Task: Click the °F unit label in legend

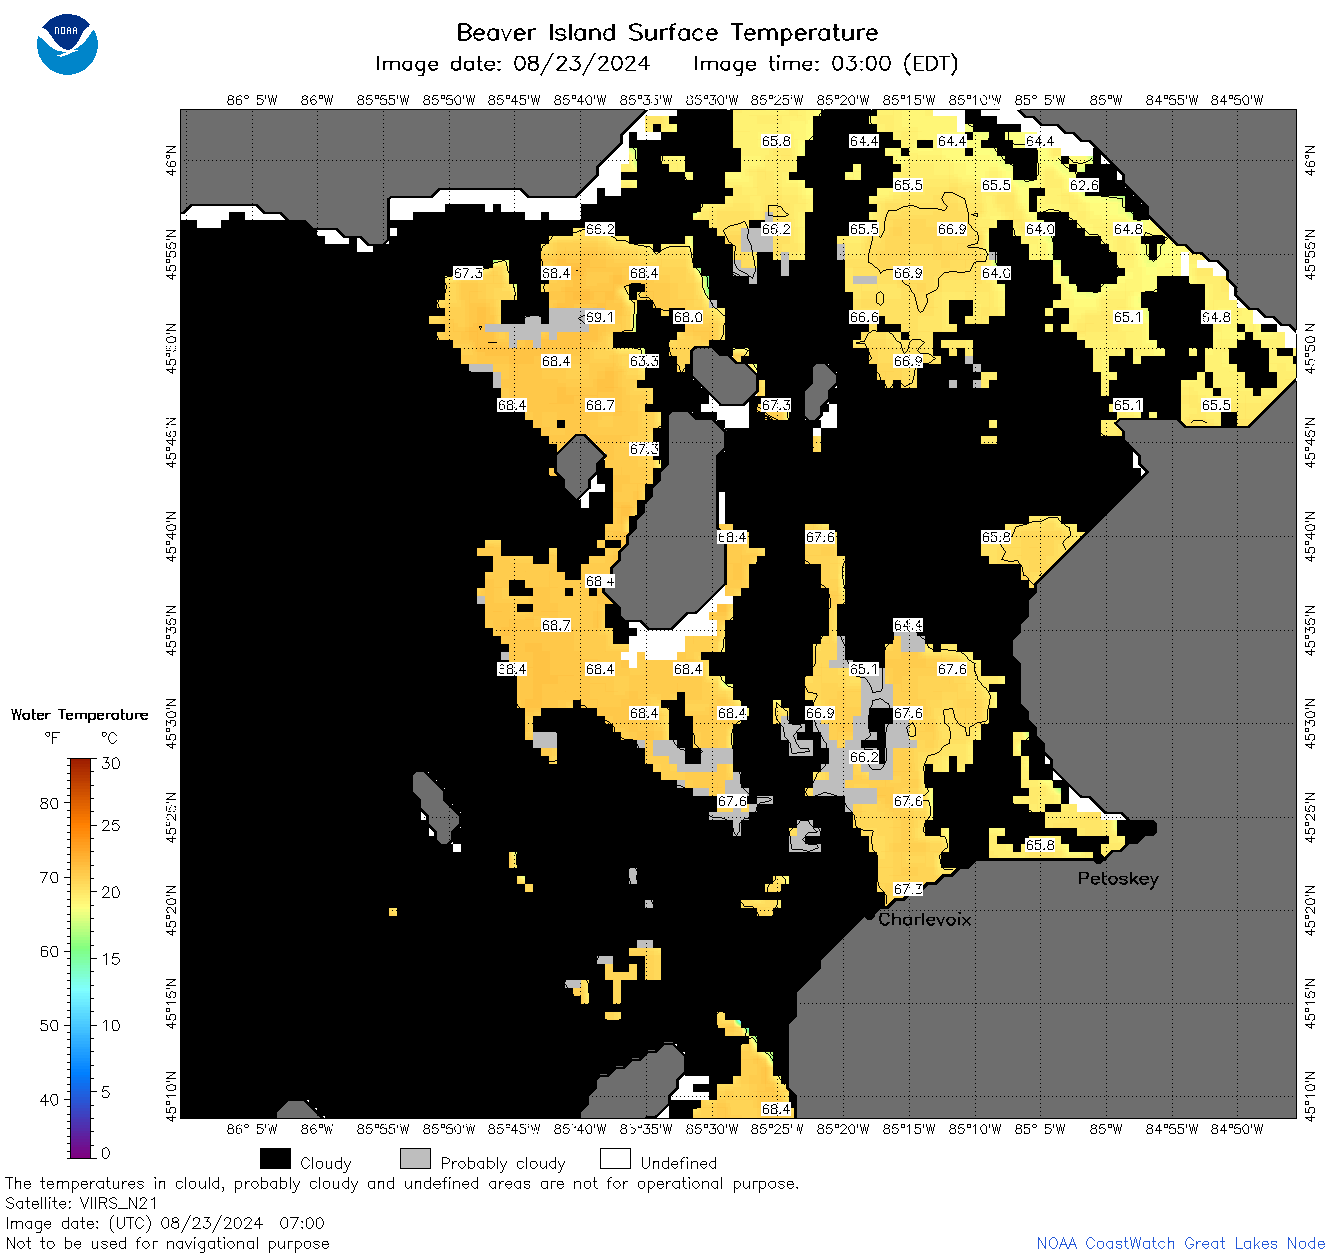Action: point(52,738)
